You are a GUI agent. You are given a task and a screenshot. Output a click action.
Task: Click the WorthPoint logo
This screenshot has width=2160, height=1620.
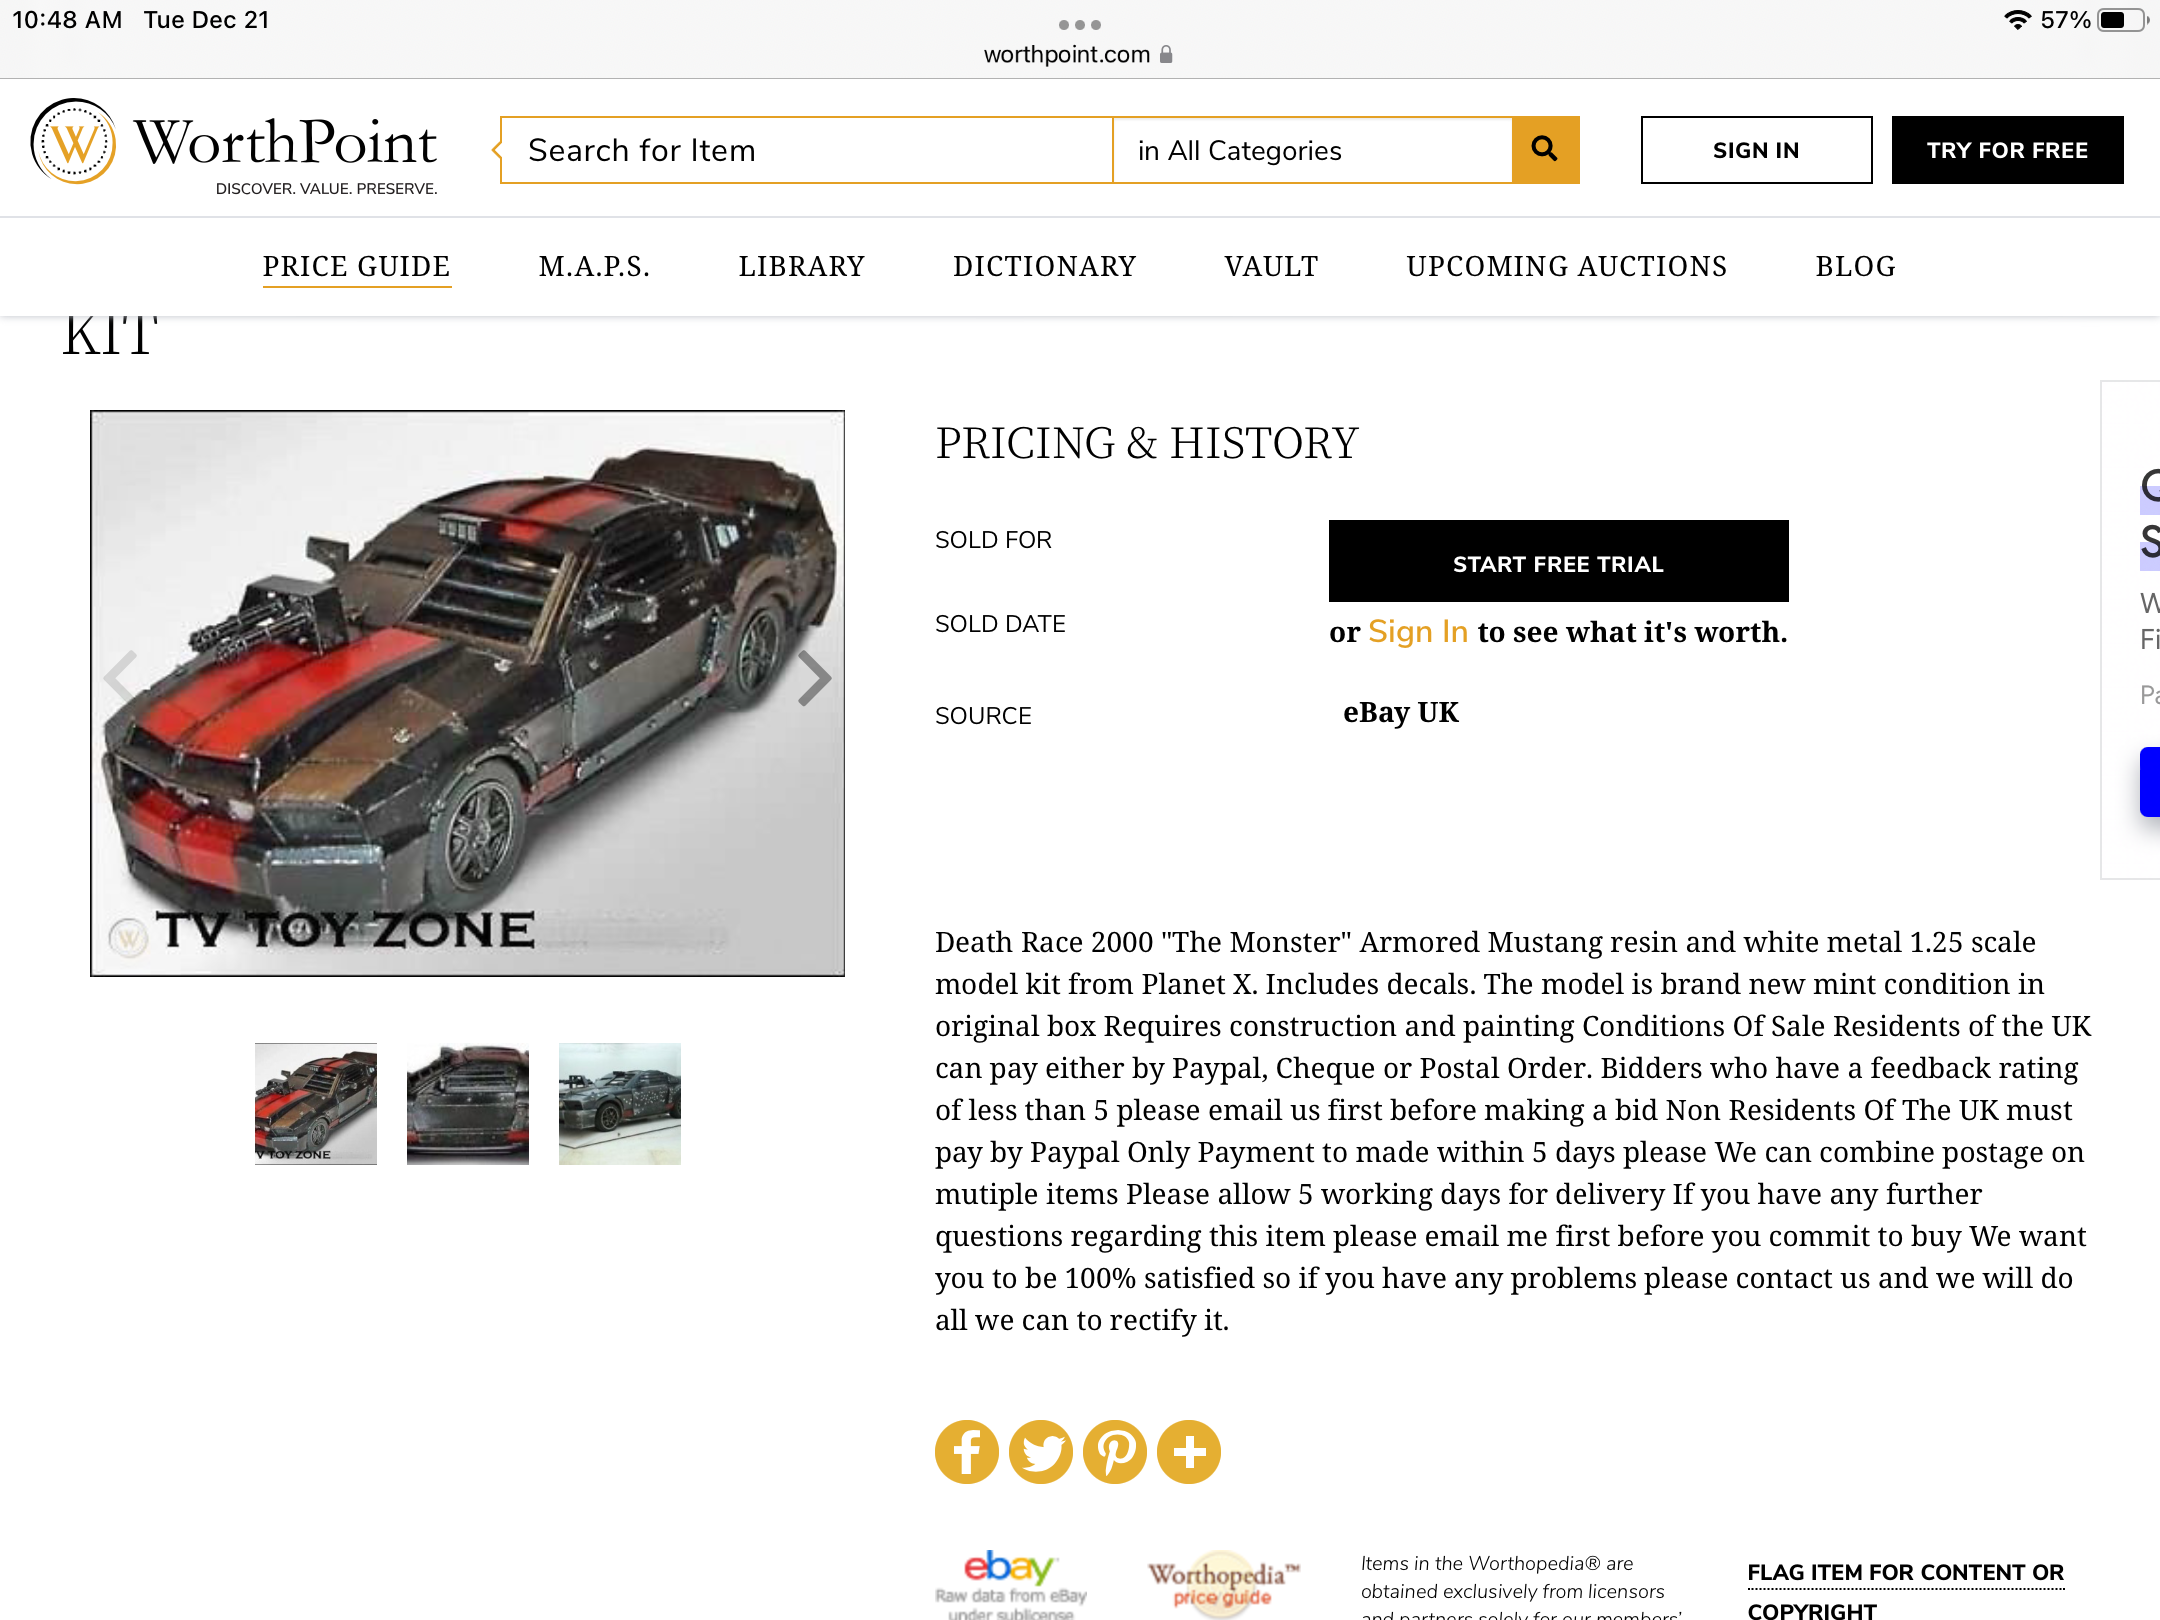pos(234,147)
